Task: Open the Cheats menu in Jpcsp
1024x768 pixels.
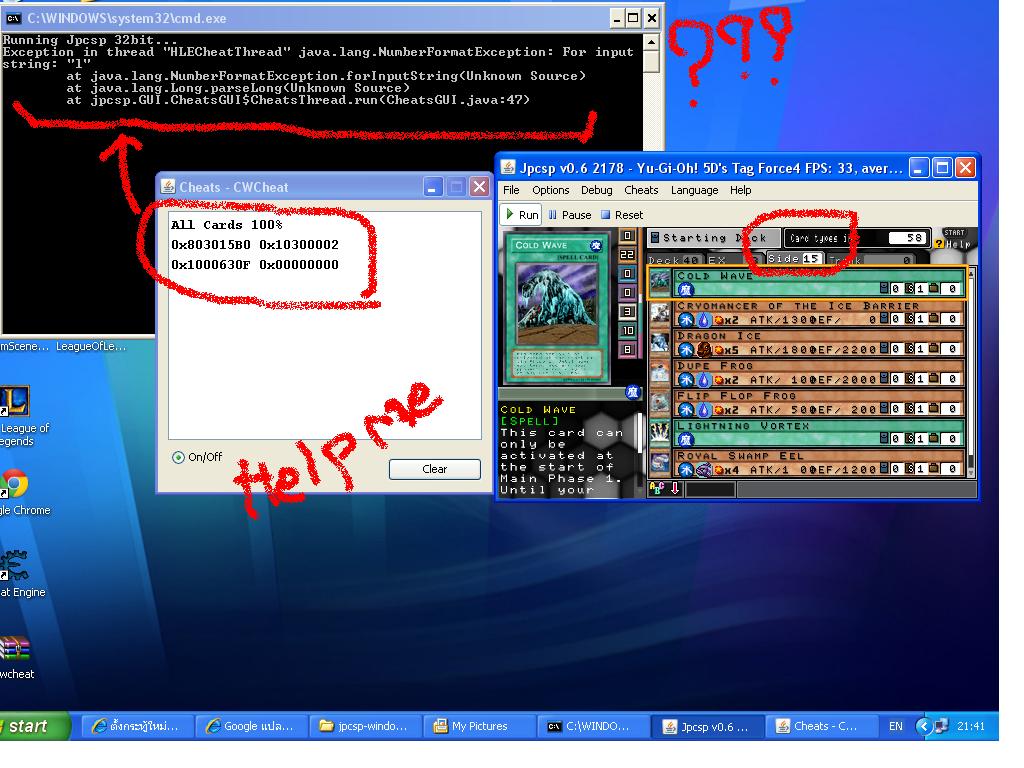Action: (641, 190)
